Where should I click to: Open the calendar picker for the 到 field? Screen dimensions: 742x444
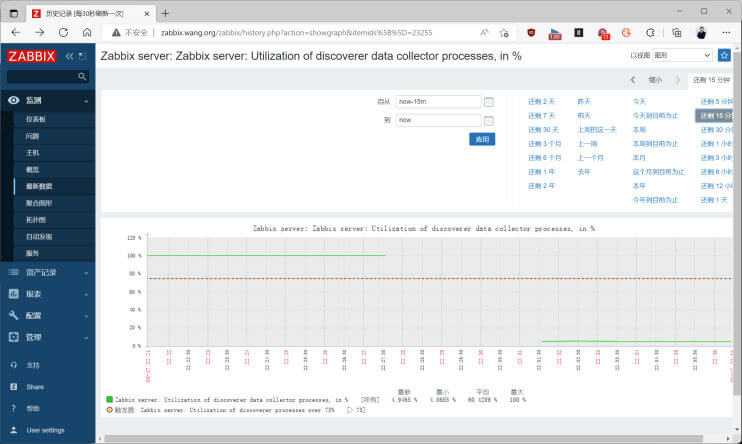coord(488,121)
